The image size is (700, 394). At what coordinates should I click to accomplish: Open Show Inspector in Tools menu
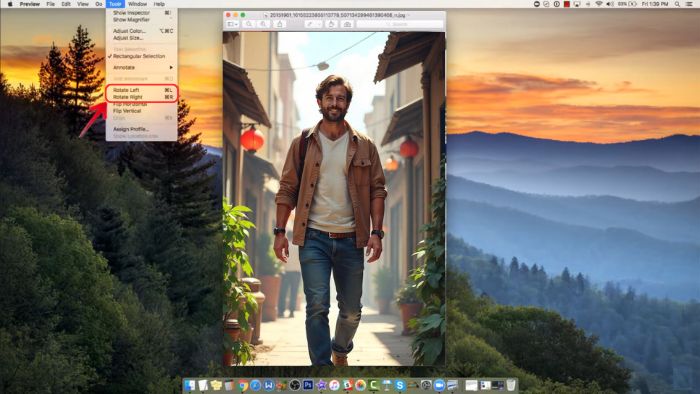(x=141, y=13)
